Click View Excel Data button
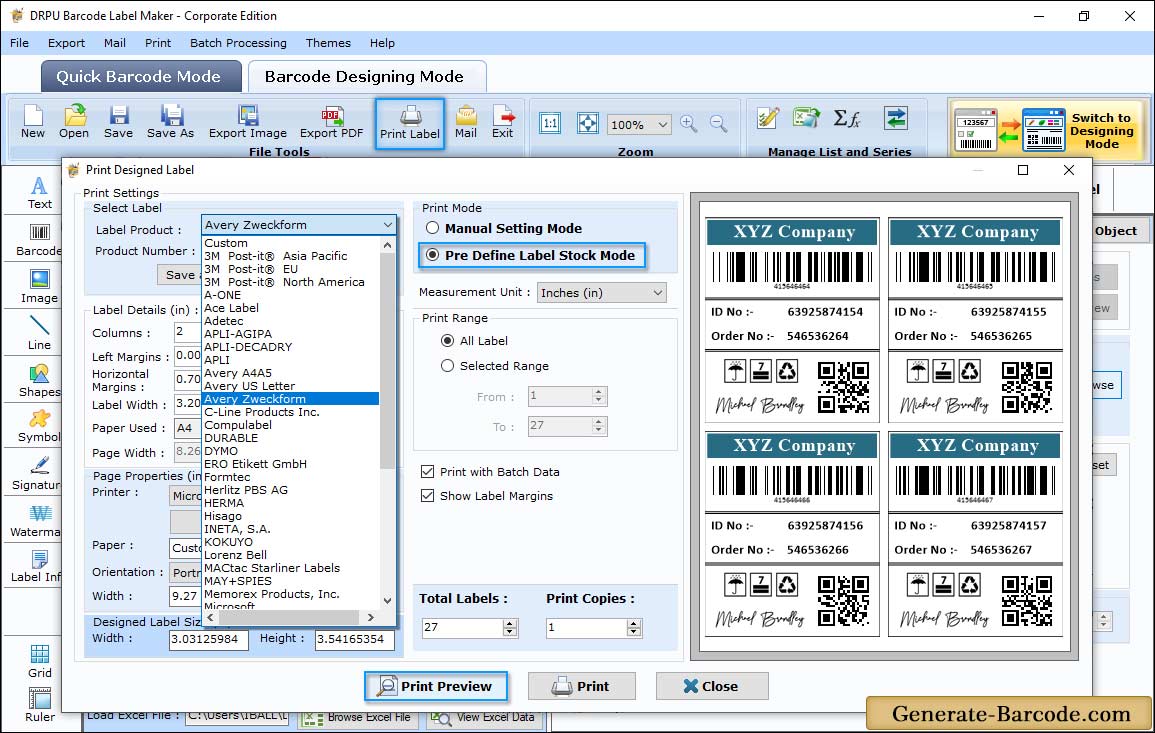1155x733 pixels. [484, 718]
